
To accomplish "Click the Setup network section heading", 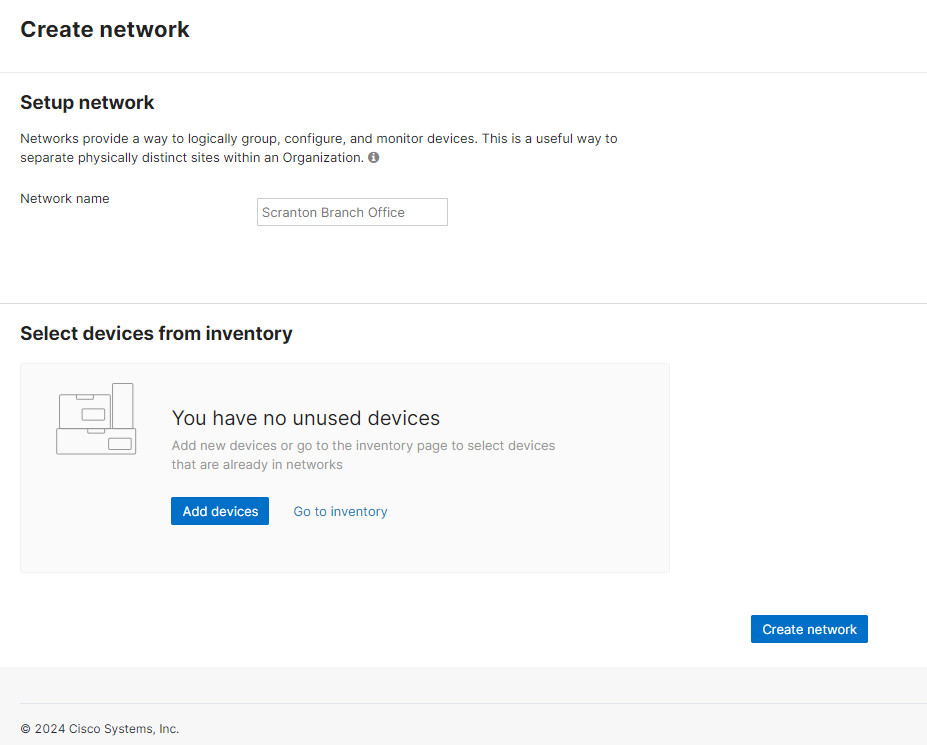I will click(x=87, y=102).
